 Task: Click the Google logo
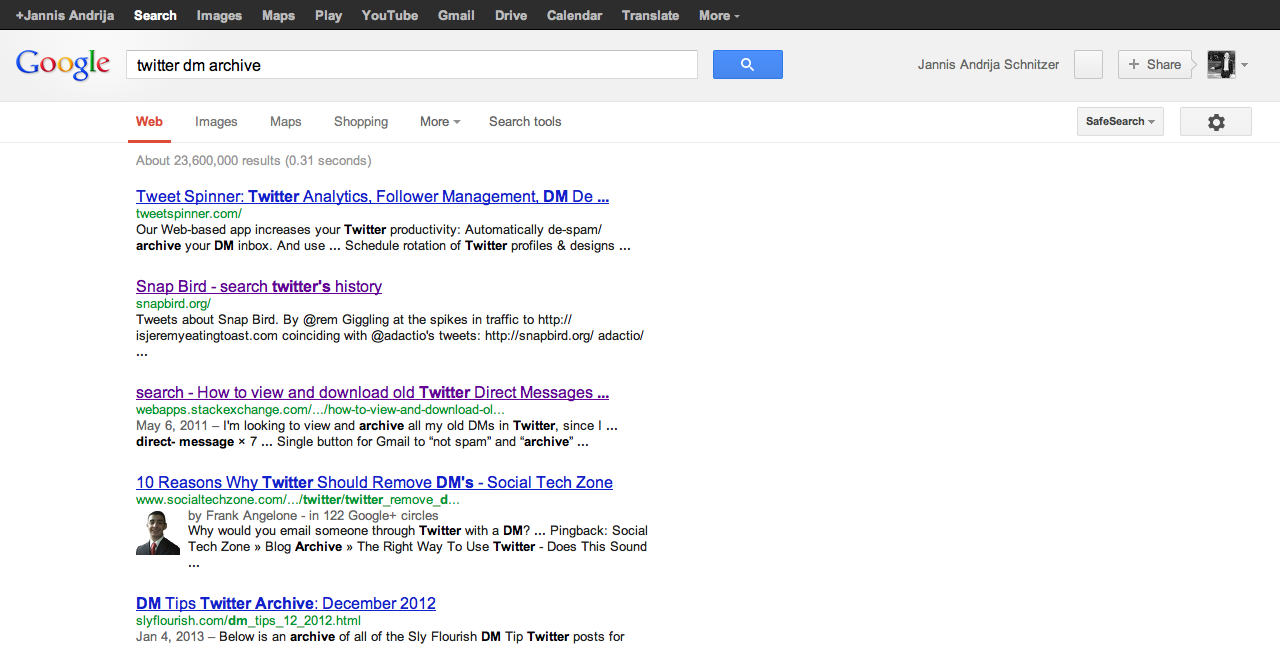(63, 64)
